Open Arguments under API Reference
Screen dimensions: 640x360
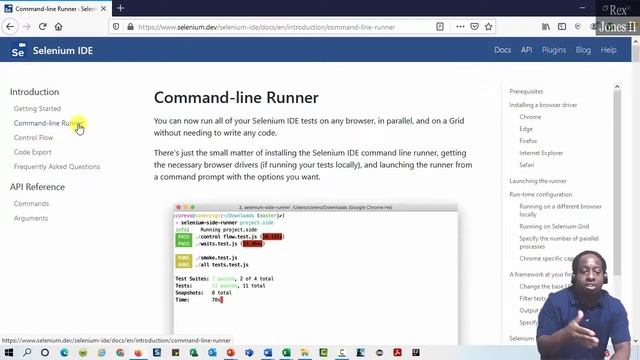(31, 218)
